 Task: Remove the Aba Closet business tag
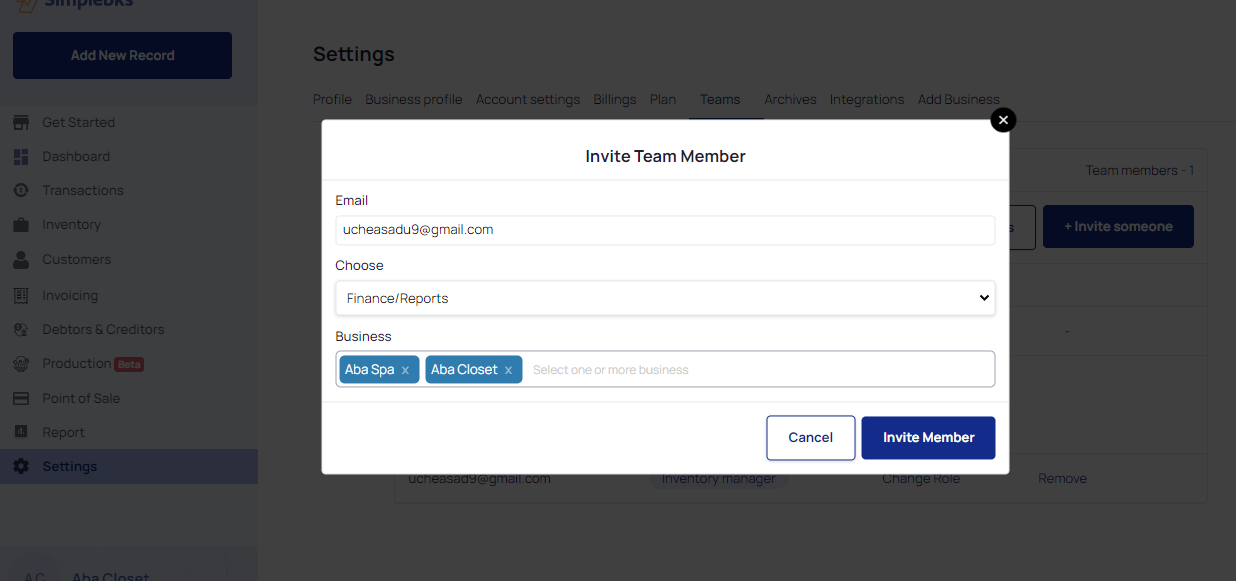508,370
